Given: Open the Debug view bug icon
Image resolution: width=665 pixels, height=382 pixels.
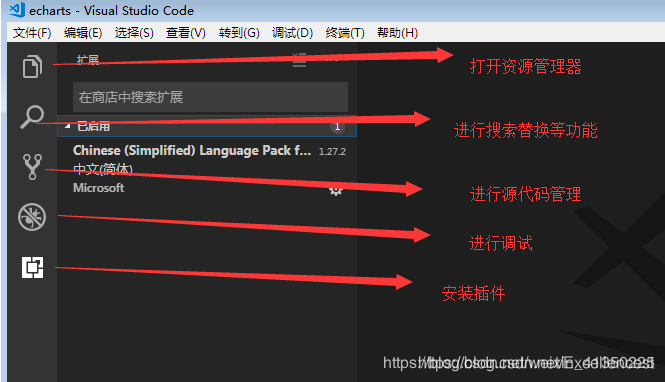Looking at the screenshot, I should (32, 217).
